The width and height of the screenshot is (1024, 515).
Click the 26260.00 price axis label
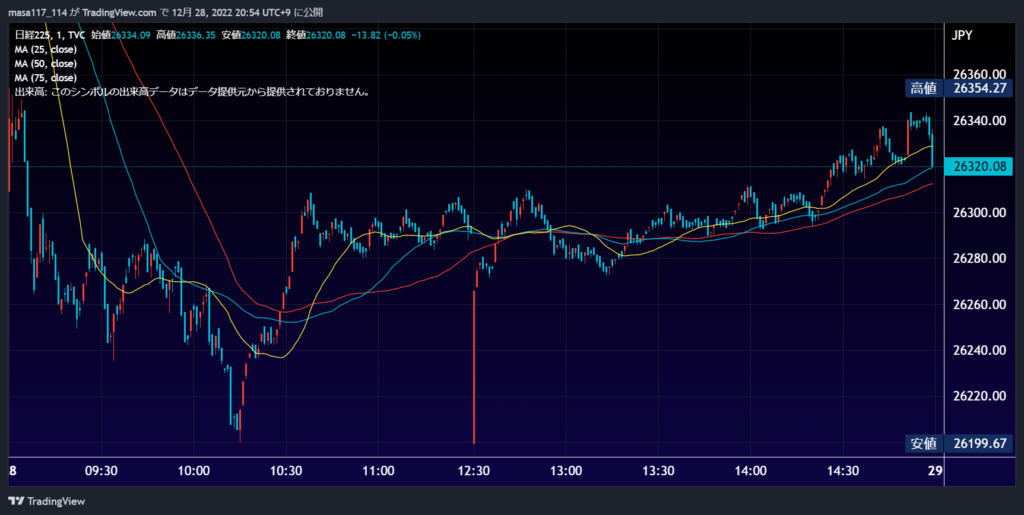coord(978,304)
